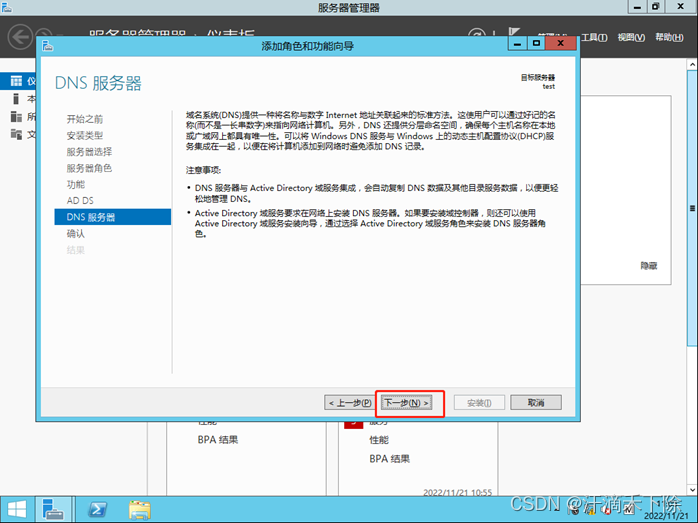Open File Explorer from the taskbar

click(140, 509)
